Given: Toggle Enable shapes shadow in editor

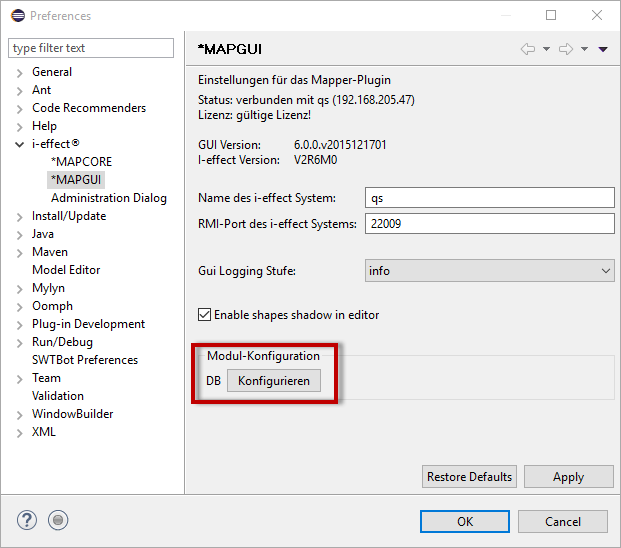Looking at the screenshot, I should 206,315.
